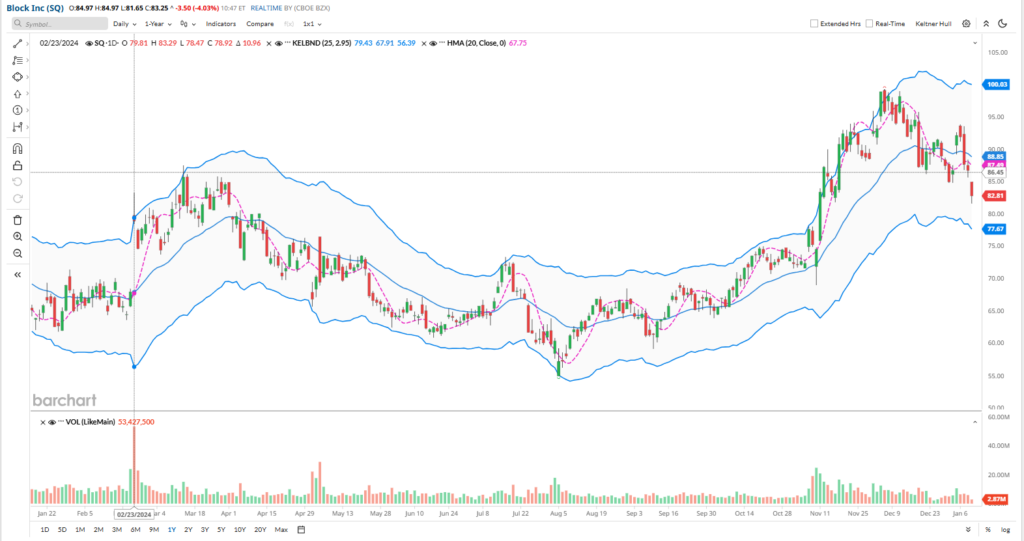The height and width of the screenshot is (541, 1024).
Task: Click the lock drawings icon
Action: [x=18, y=165]
